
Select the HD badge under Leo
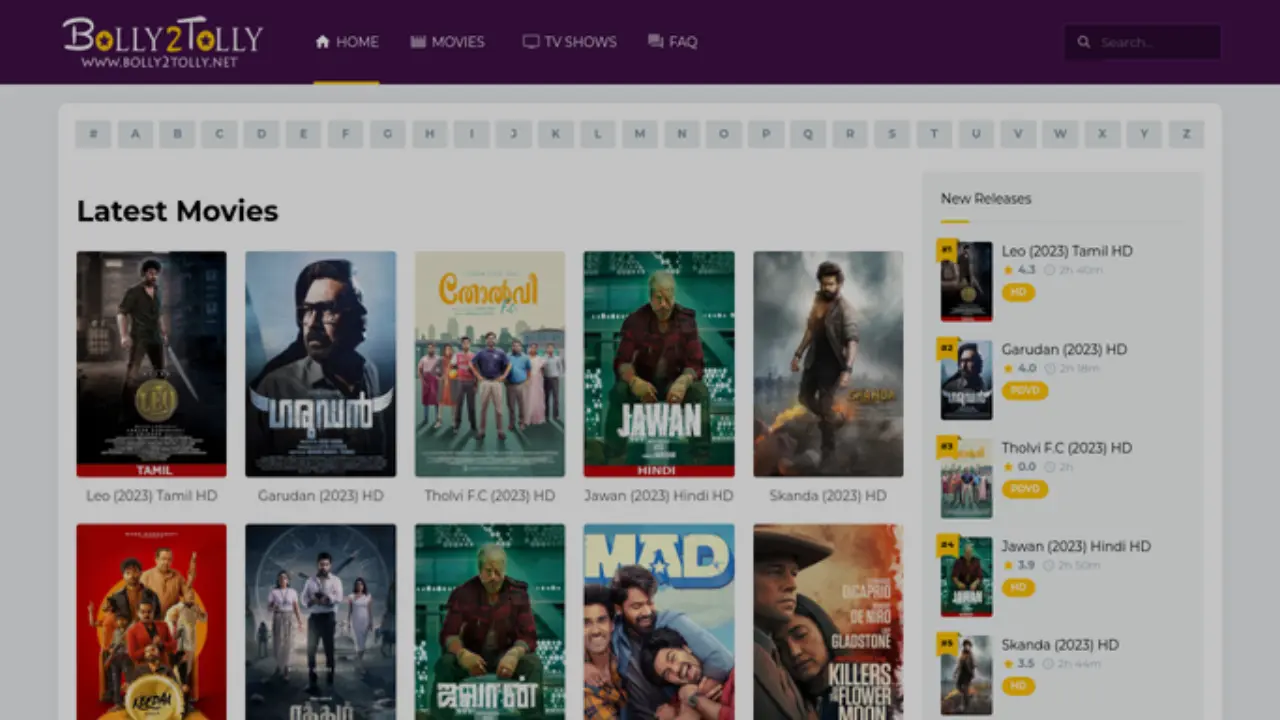(1018, 292)
